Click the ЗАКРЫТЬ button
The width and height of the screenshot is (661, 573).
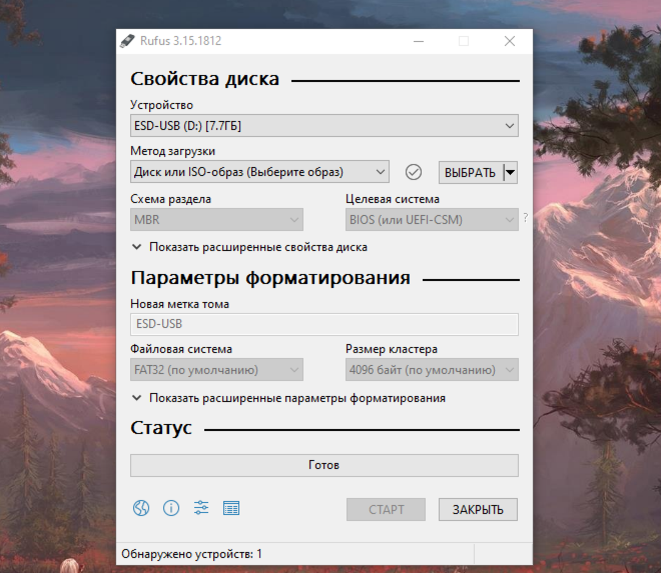click(478, 510)
